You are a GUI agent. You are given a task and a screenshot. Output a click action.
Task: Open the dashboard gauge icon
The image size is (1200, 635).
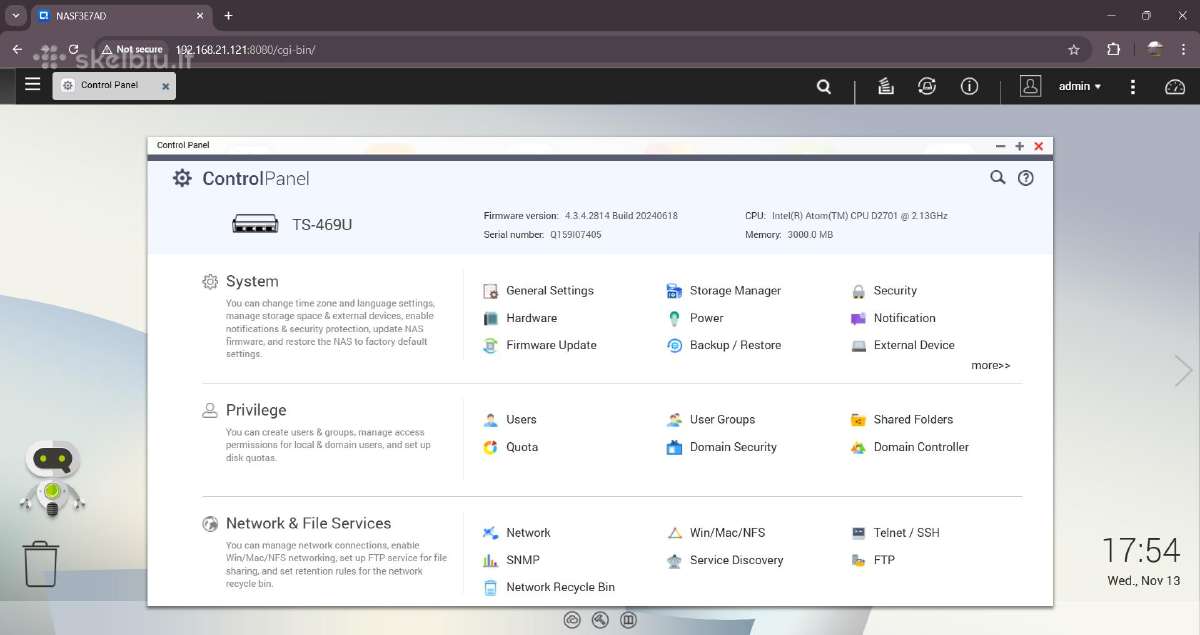pos(1175,87)
